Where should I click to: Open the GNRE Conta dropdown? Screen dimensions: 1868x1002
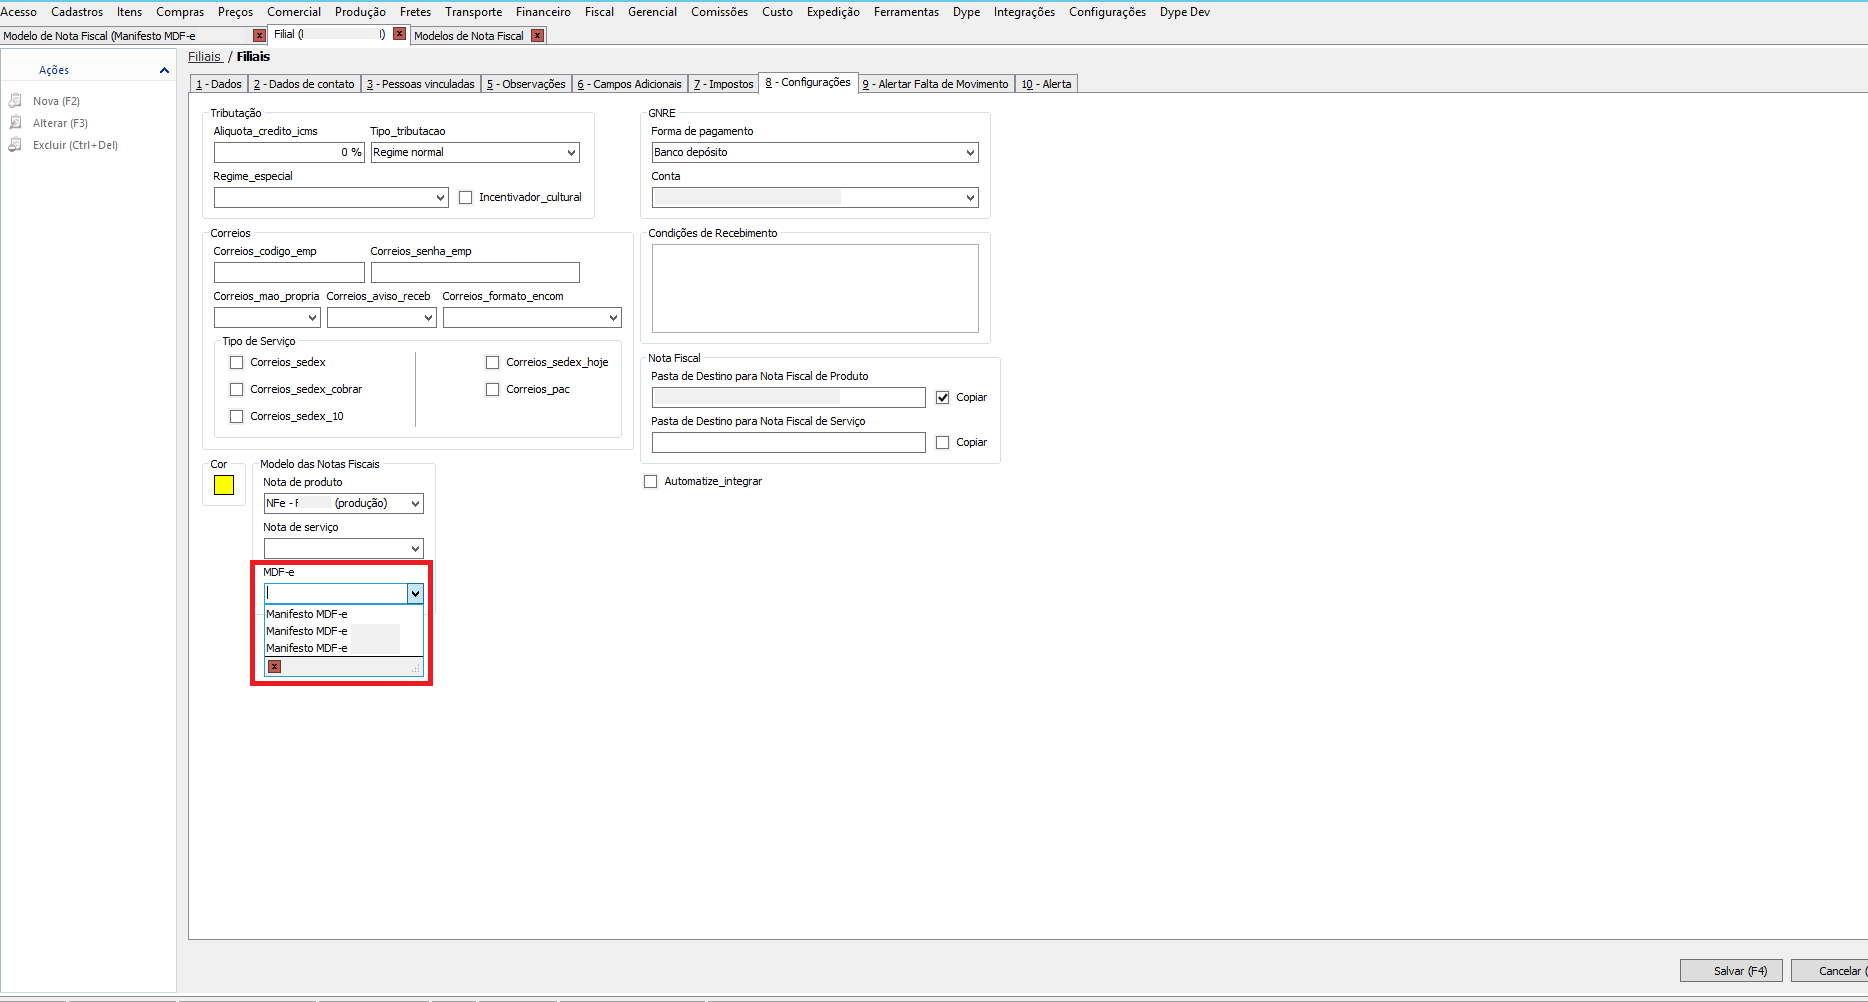tap(970, 198)
